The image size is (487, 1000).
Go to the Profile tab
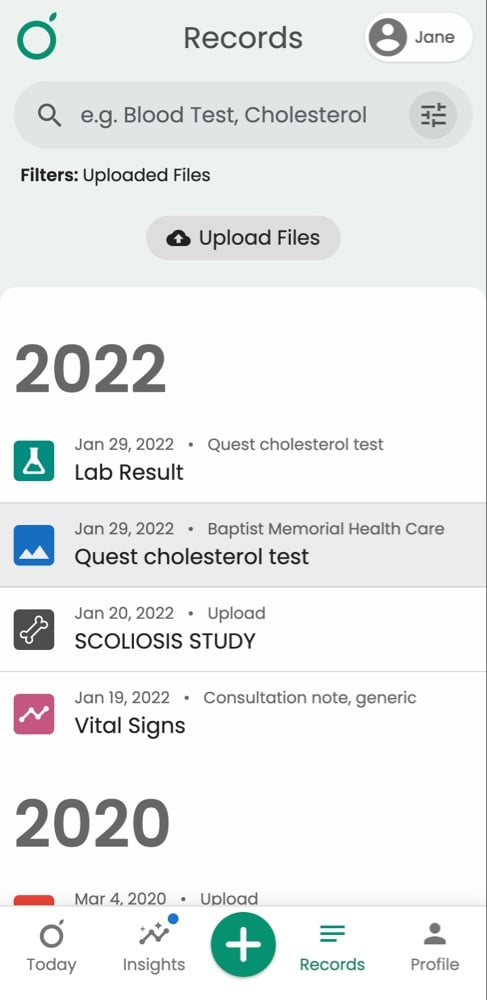pos(435,947)
